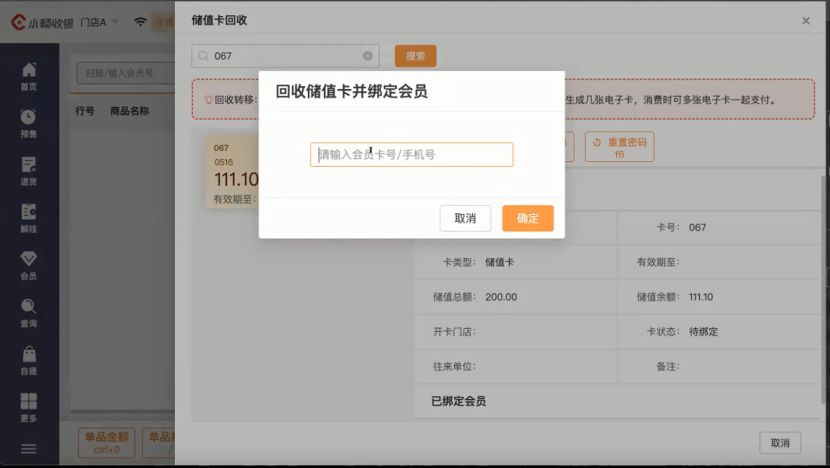830x468 pixels.
Task: Click the 小畅收银 logo
Action: click(x=42, y=22)
